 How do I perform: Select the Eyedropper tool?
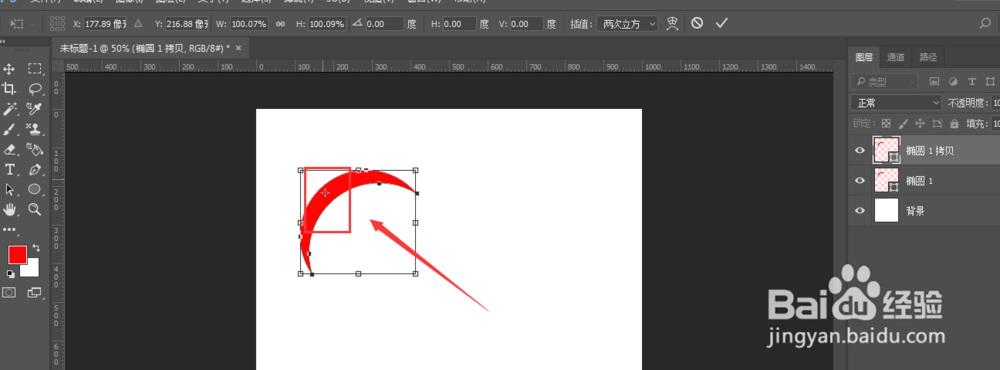[34, 109]
